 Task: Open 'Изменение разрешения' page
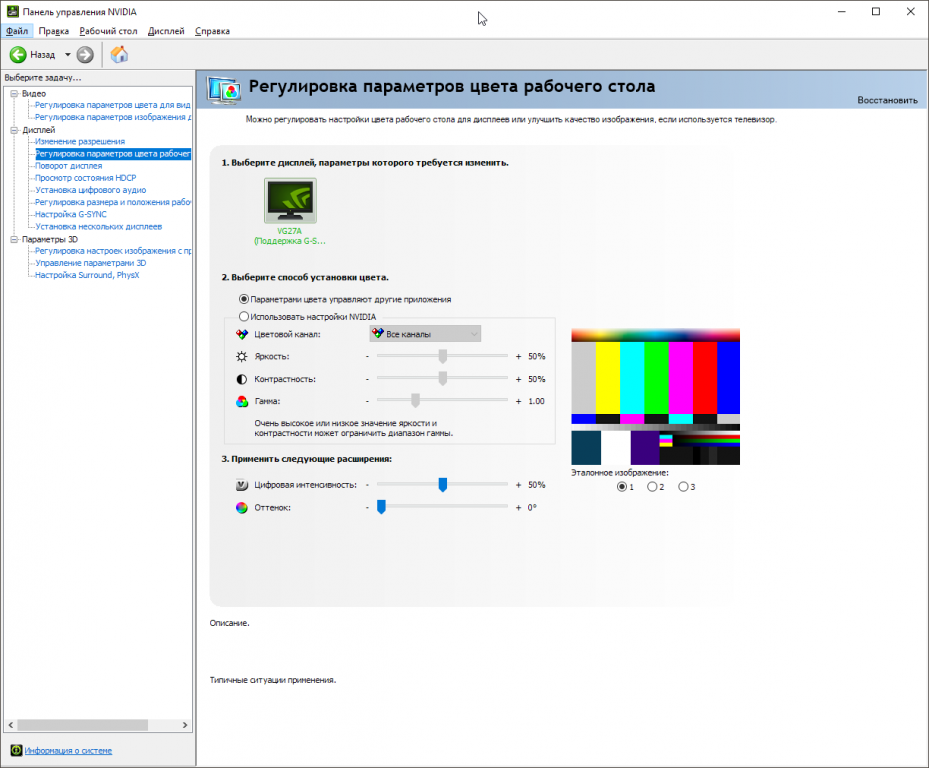(80, 141)
